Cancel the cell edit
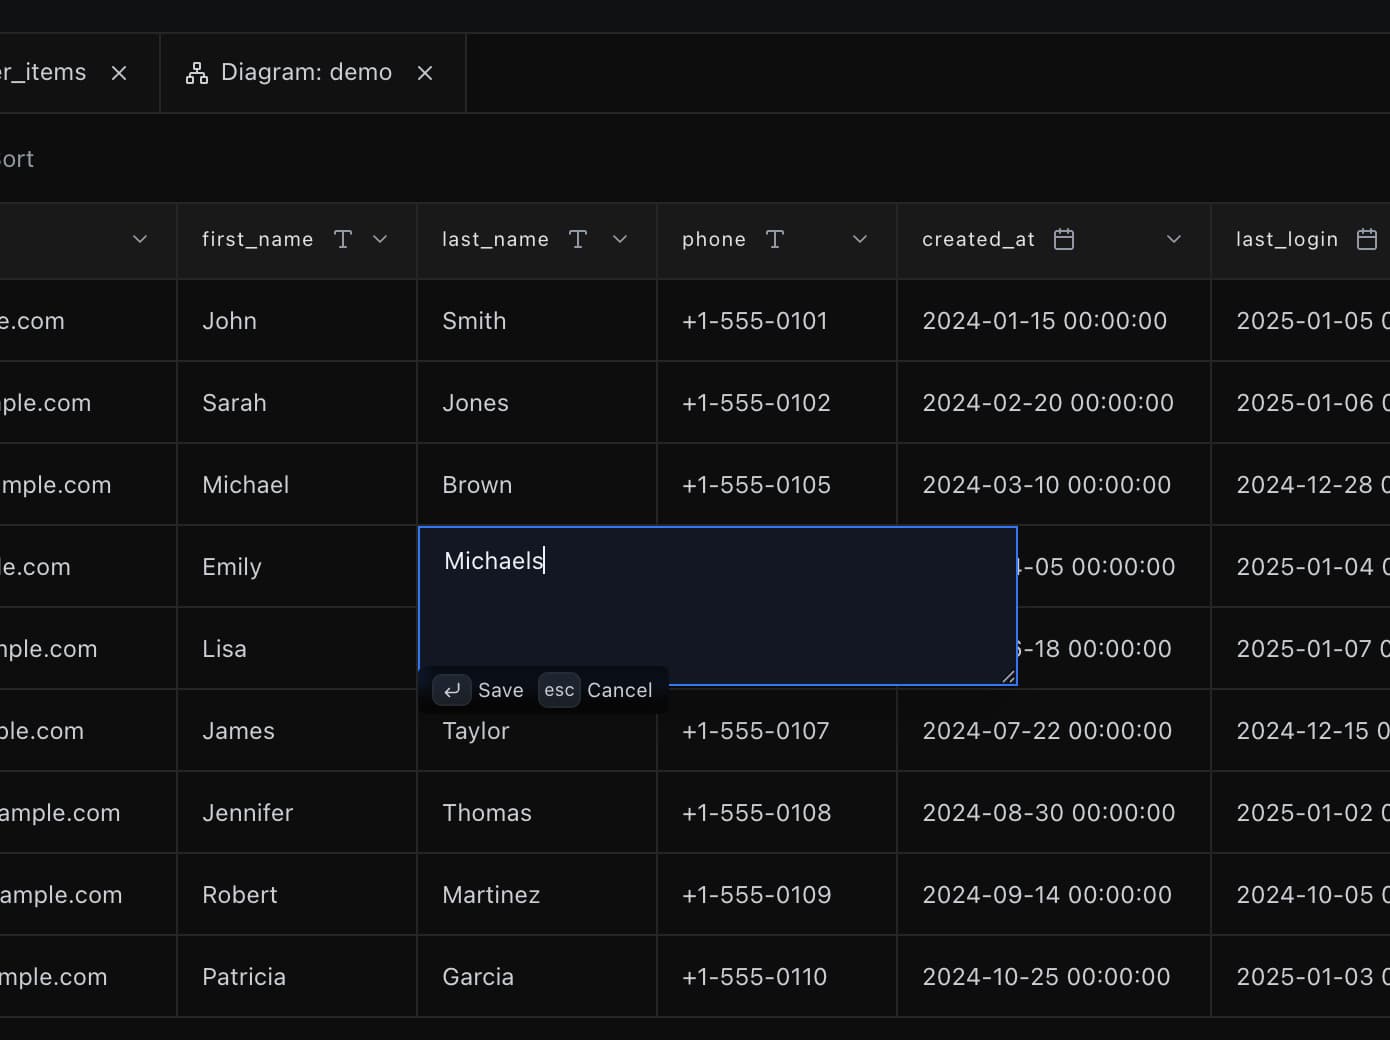The width and height of the screenshot is (1390, 1040). point(619,690)
